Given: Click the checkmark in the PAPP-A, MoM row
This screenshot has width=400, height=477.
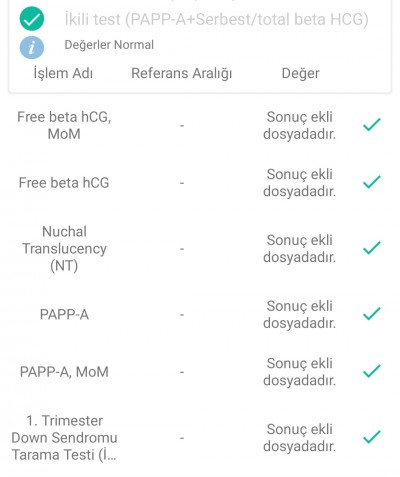Looking at the screenshot, I should click(372, 371).
